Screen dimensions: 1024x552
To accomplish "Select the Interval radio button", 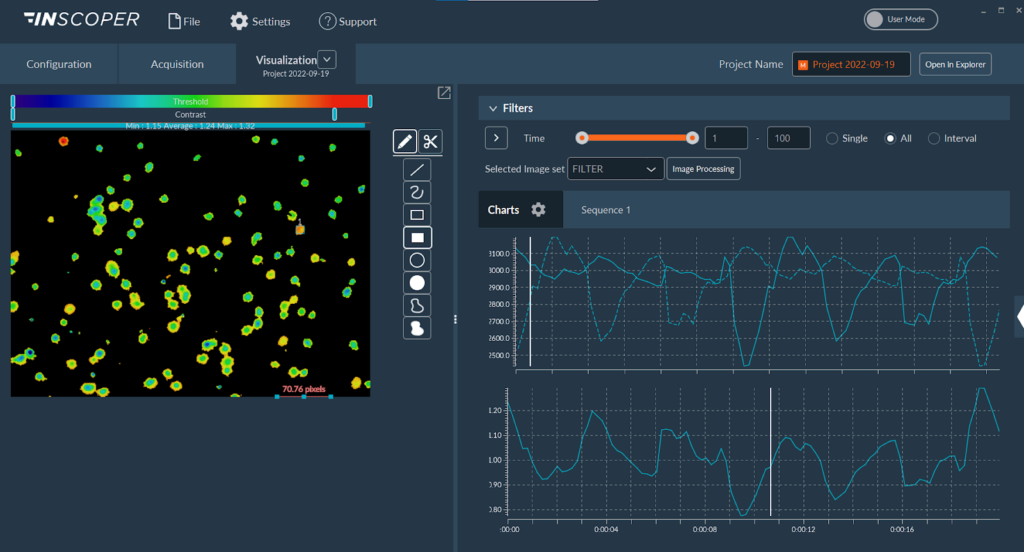I will pyautogui.click(x=934, y=138).
